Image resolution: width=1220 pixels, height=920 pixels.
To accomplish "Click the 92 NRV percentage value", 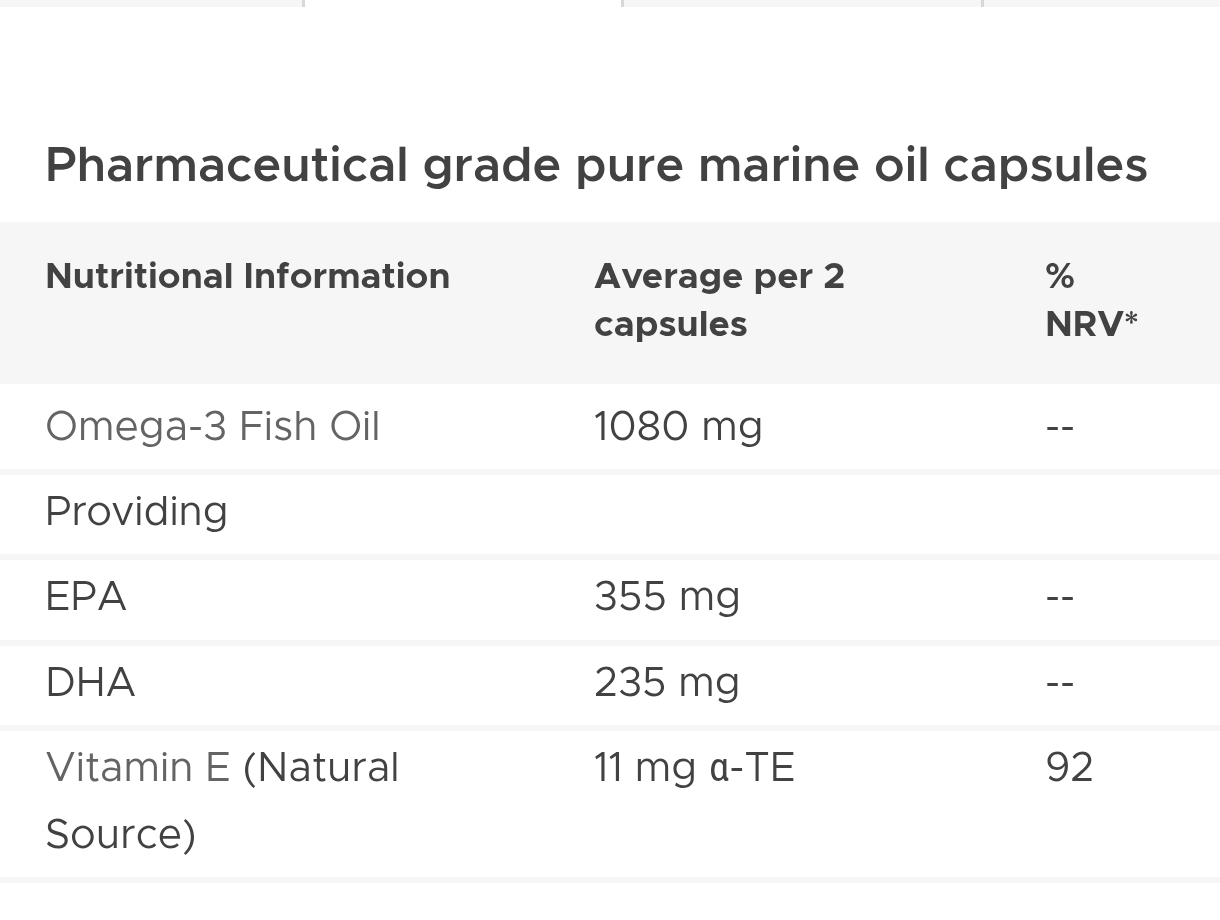I will click(x=1069, y=768).
